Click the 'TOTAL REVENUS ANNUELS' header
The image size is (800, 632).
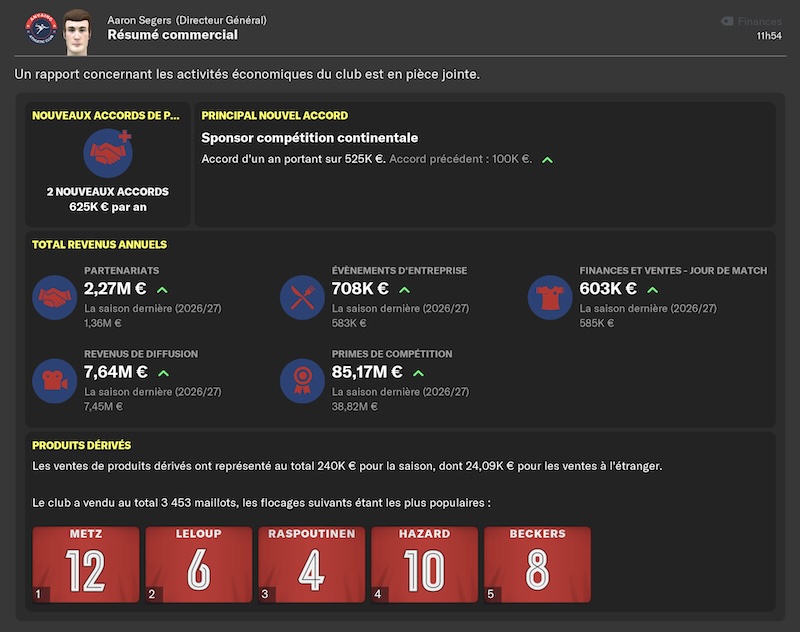[x=99, y=245]
